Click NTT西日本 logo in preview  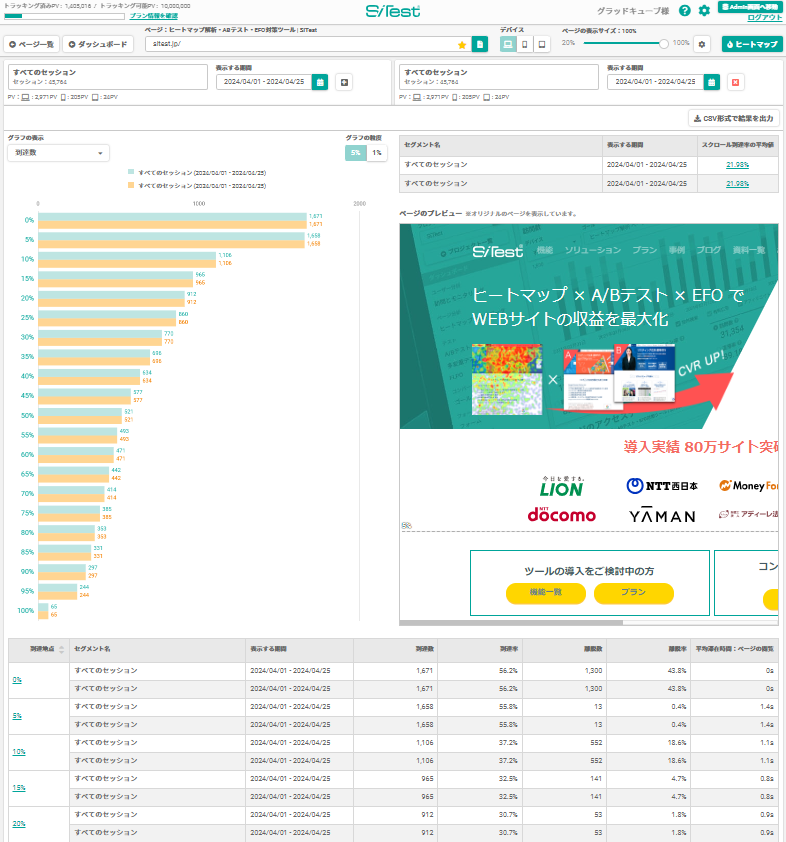click(x=662, y=486)
